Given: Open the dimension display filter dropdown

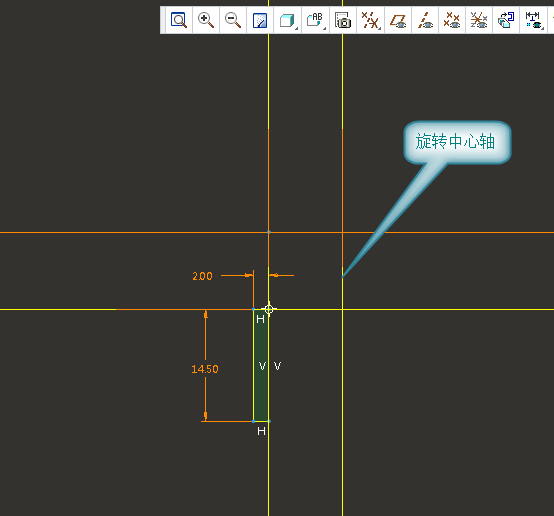Looking at the screenshot, I should click(534, 20).
